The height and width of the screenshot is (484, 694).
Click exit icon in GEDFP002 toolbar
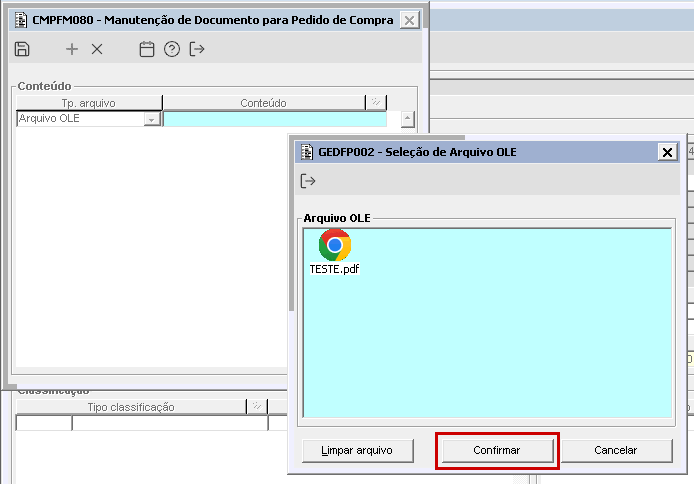(308, 181)
